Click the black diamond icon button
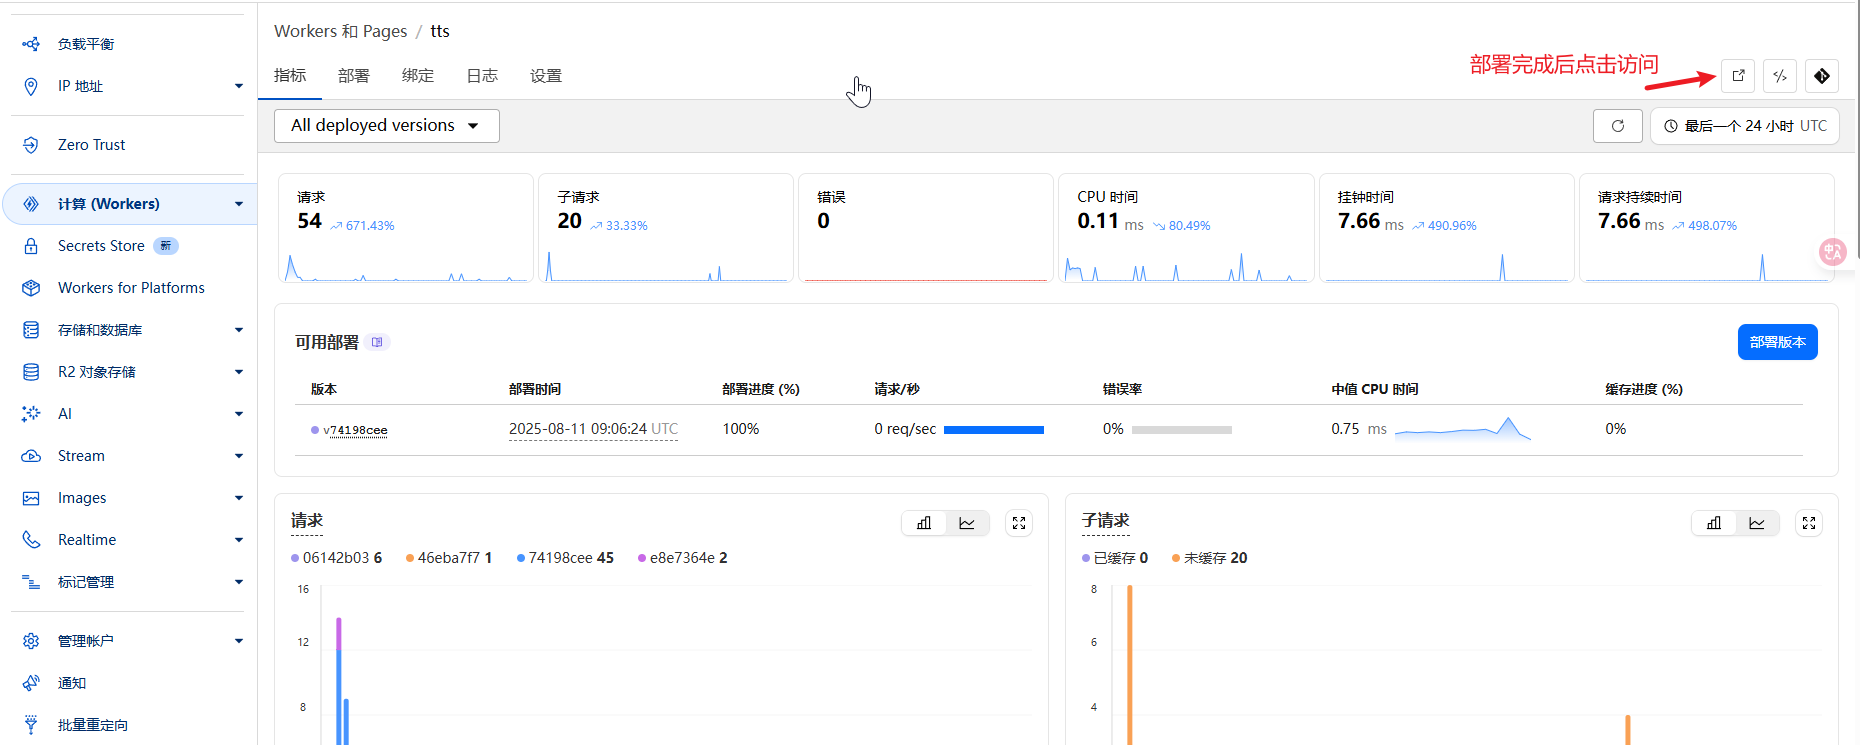1860x745 pixels. click(x=1822, y=76)
